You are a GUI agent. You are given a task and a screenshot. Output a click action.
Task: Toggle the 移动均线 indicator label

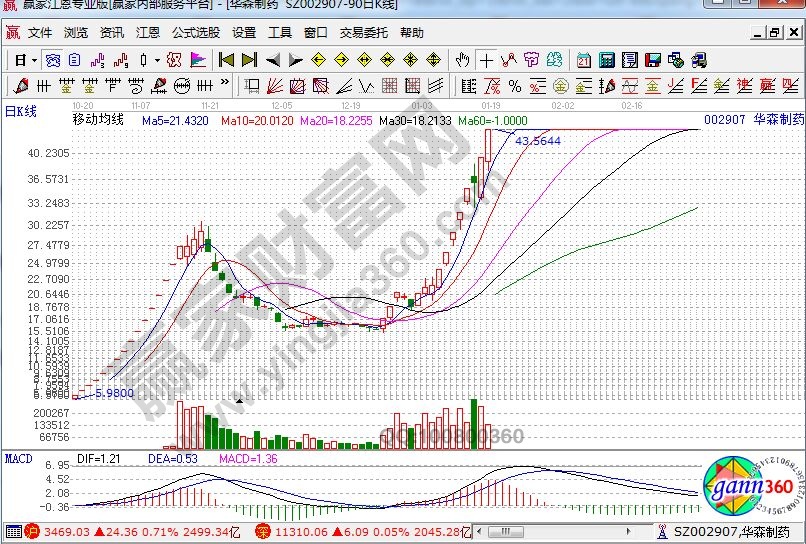click(x=98, y=120)
